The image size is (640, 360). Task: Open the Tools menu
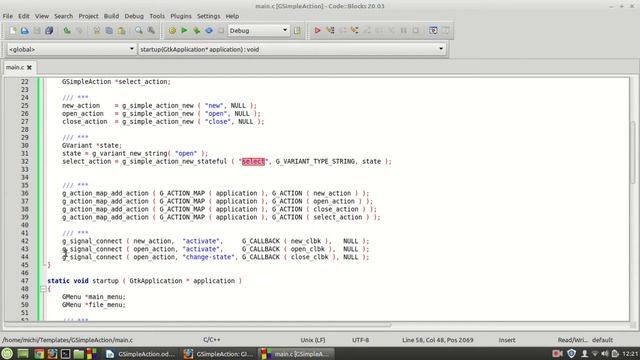click(157, 16)
